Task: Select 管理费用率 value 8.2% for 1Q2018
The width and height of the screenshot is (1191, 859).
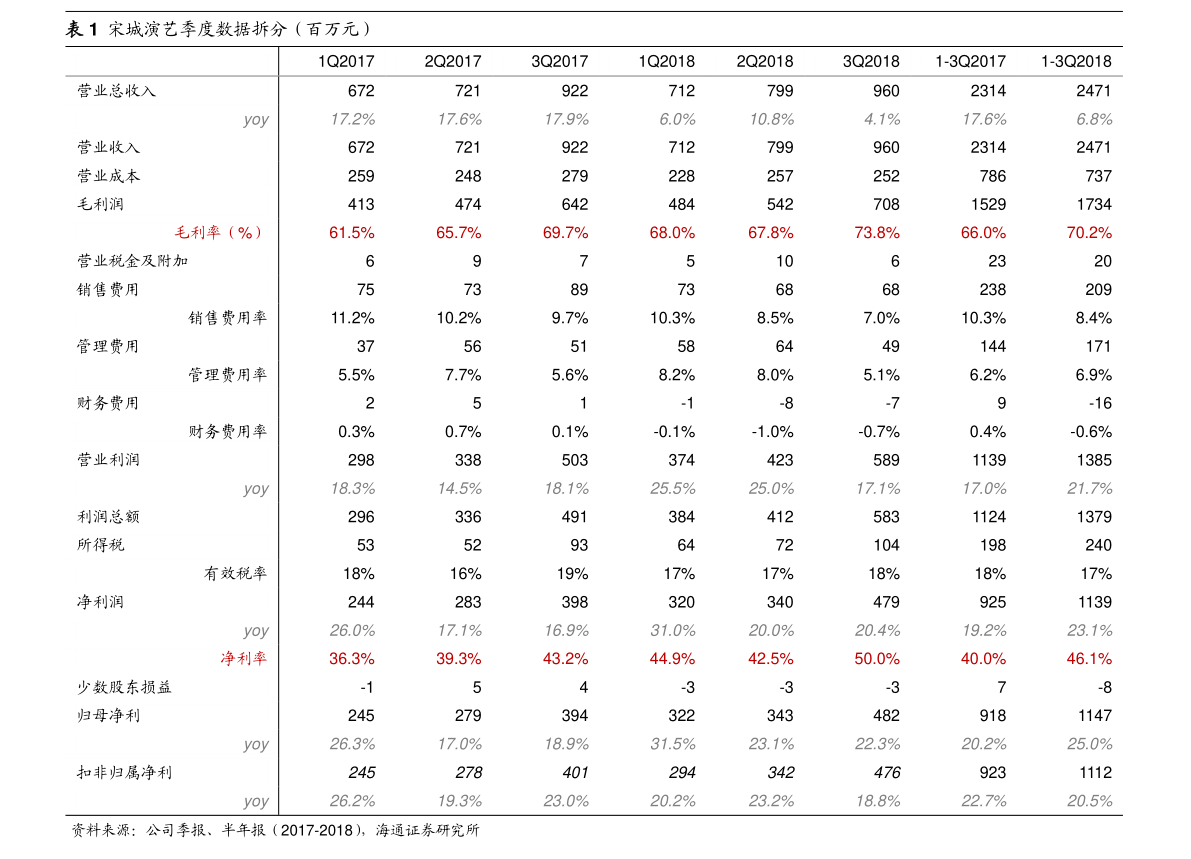Action: coord(676,375)
